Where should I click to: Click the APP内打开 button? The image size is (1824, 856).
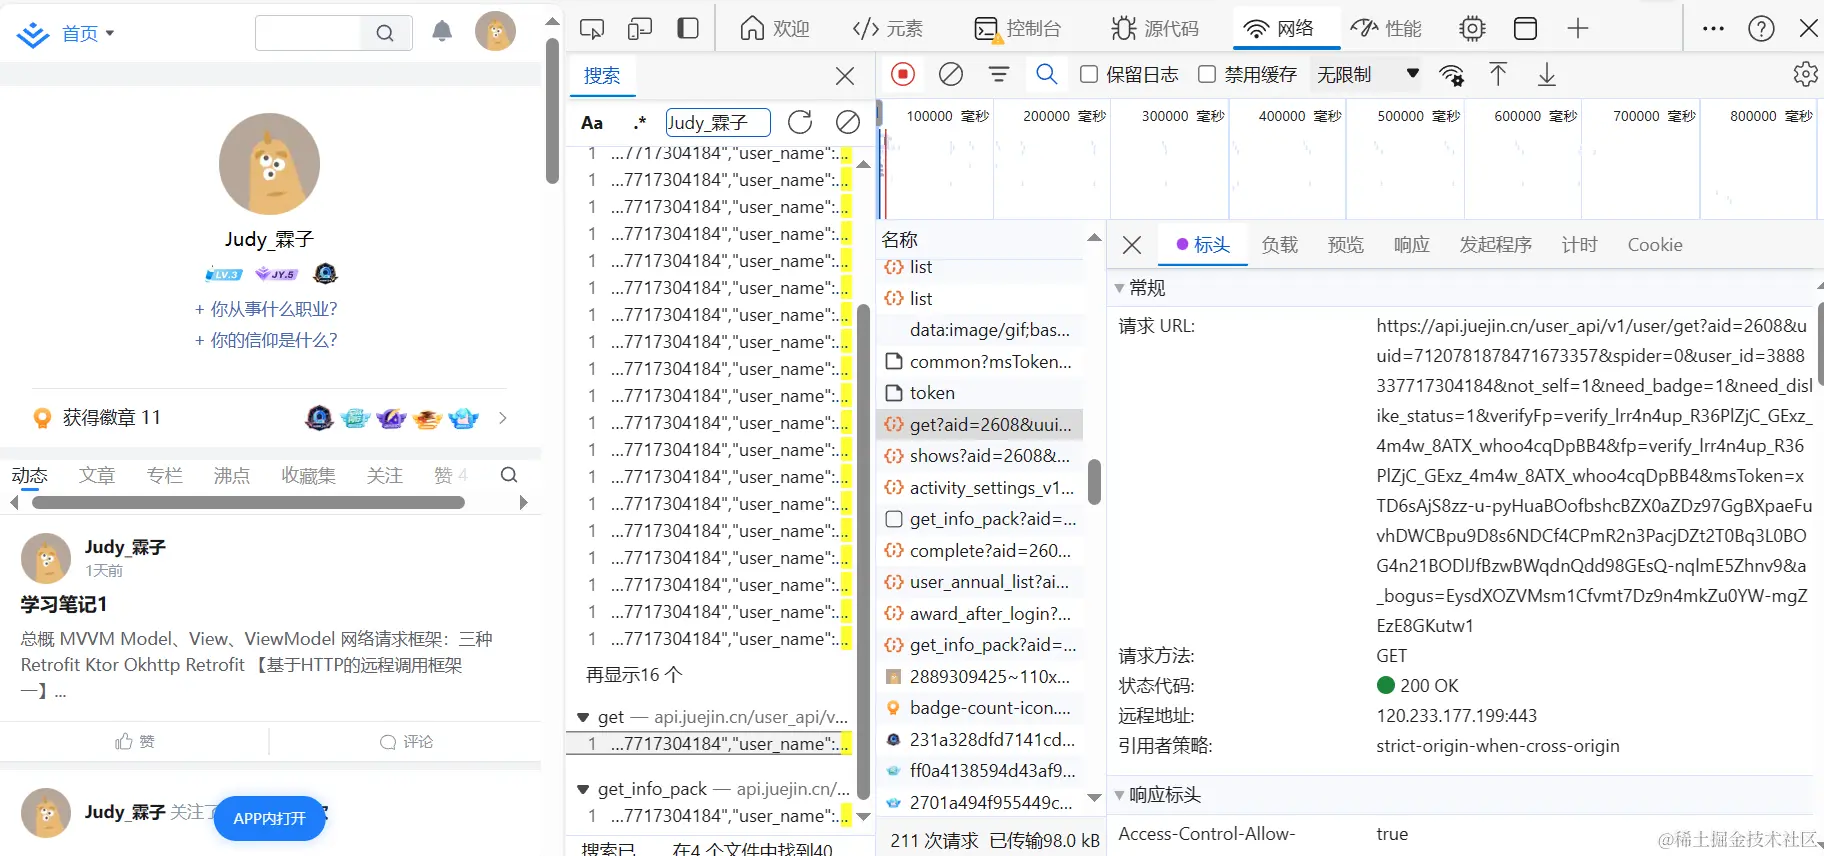point(270,818)
